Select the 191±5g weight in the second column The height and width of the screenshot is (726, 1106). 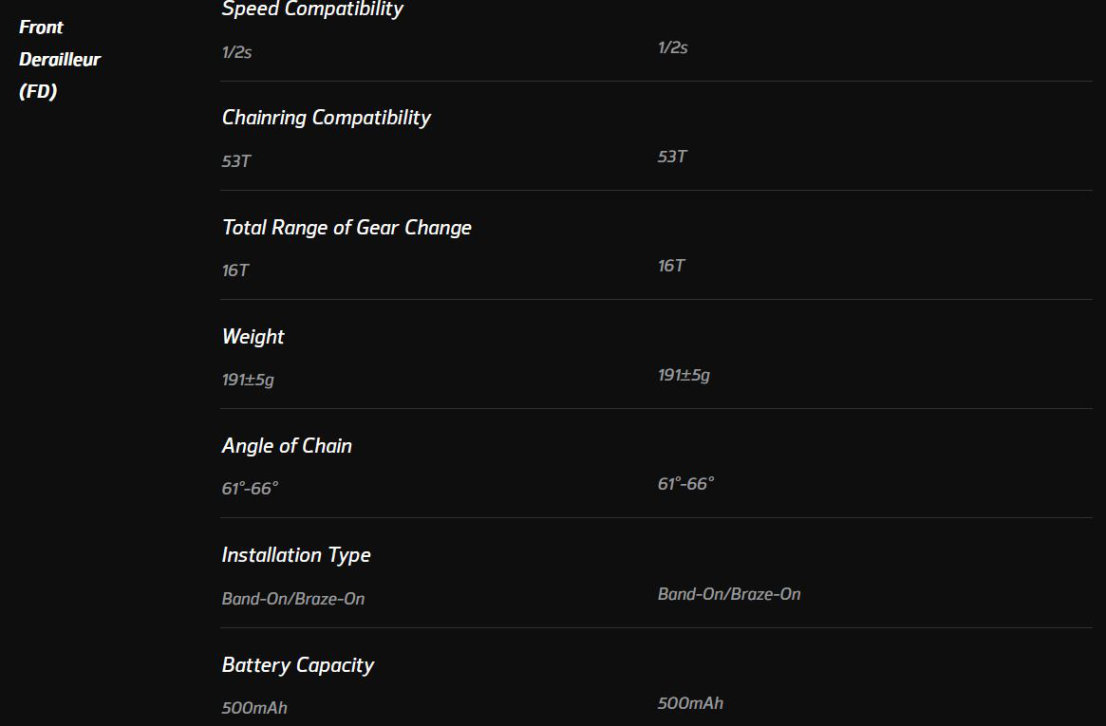click(x=684, y=376)
